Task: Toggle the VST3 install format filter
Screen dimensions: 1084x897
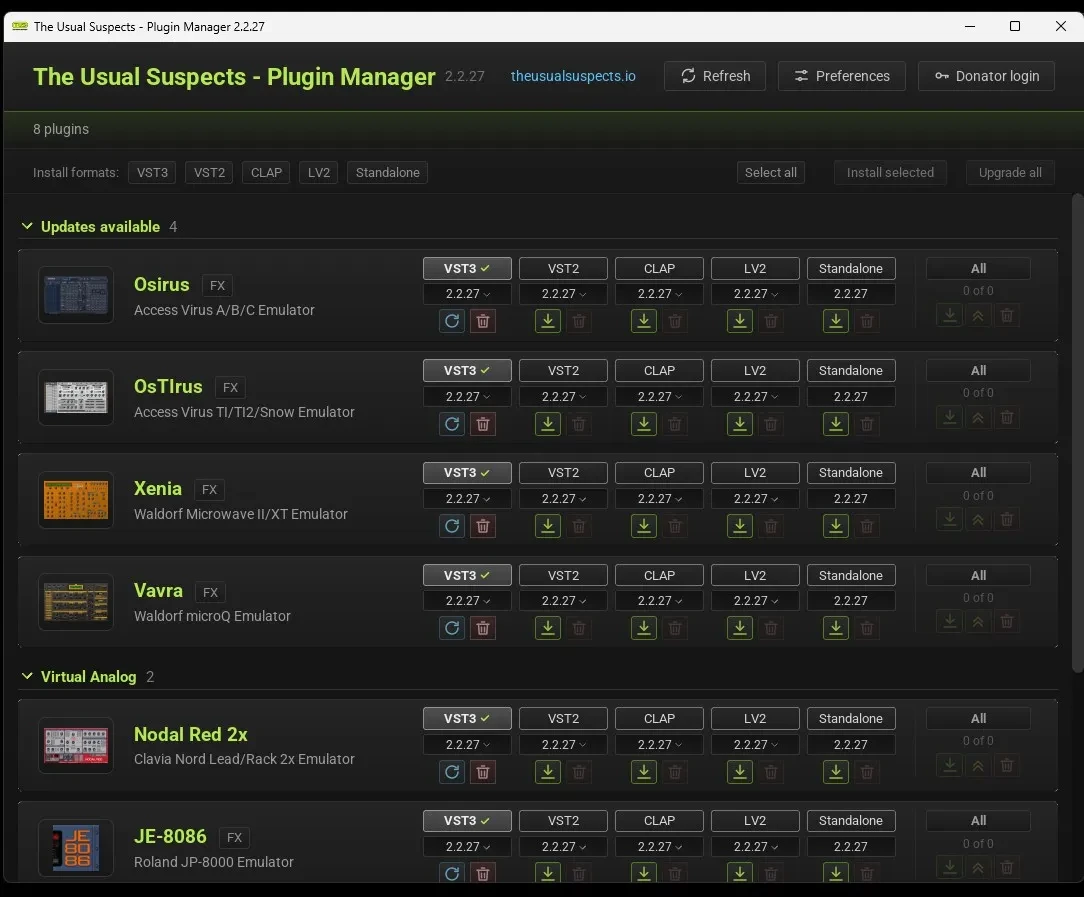Action: 152,173
